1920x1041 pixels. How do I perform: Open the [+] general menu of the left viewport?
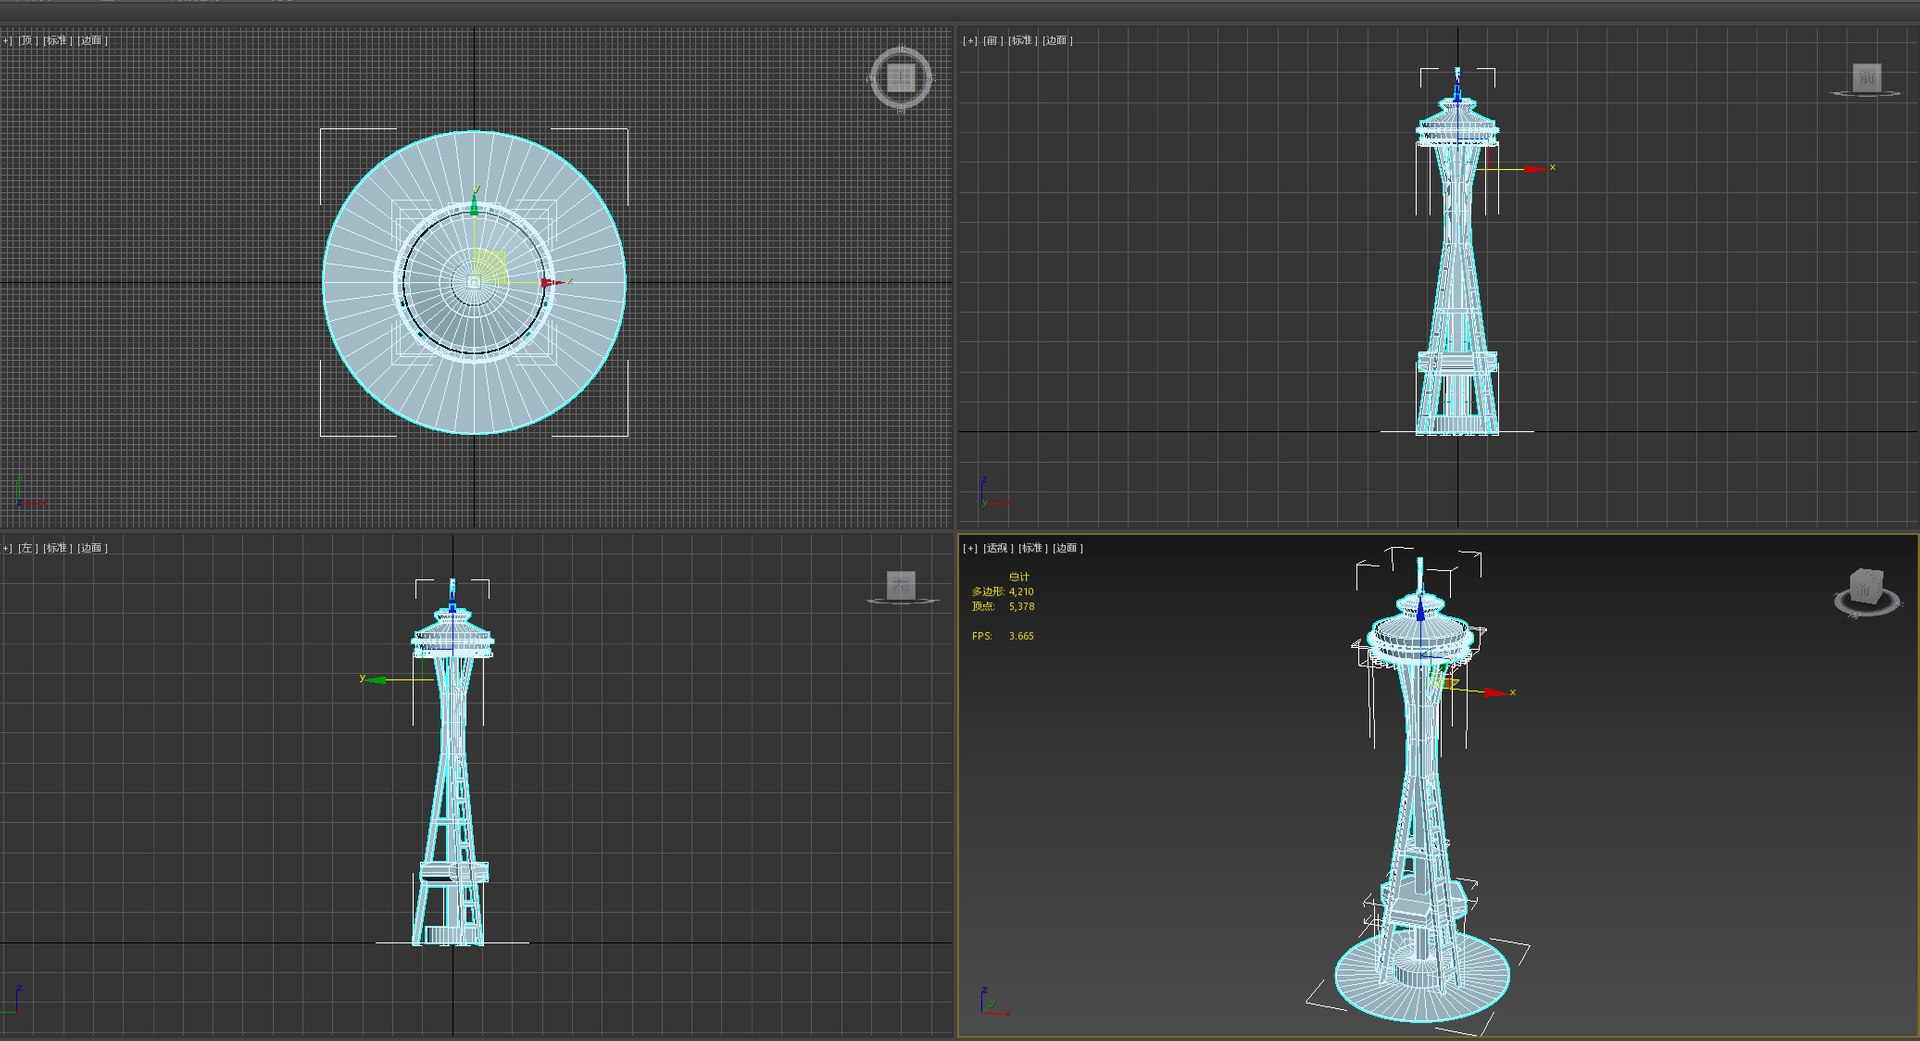7,548
